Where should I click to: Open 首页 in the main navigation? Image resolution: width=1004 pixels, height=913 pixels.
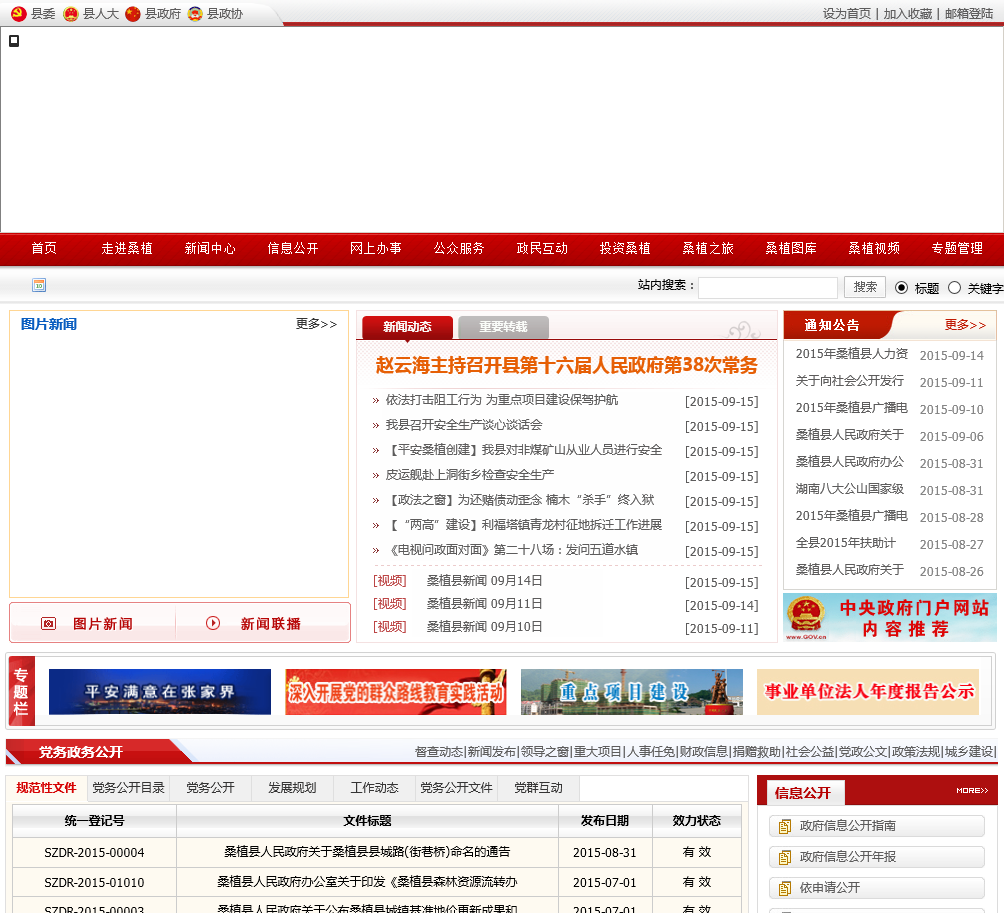click(44, 248)
